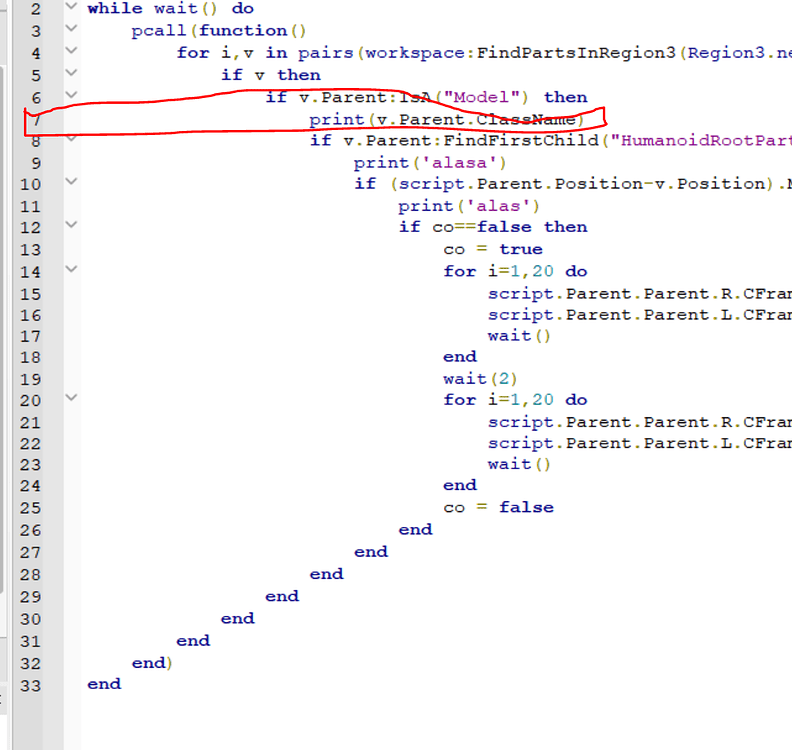Click the text "co = false"
Screen dimensions: 792x750
tap(499, 508)
